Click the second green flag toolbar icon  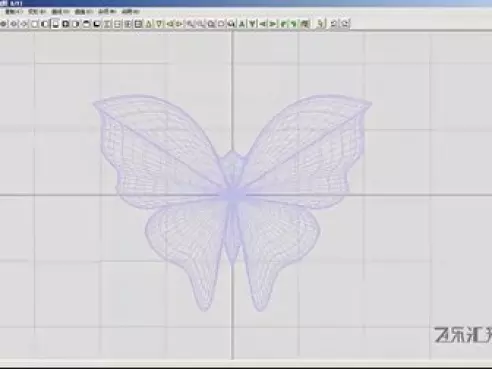tap(294, 24)
